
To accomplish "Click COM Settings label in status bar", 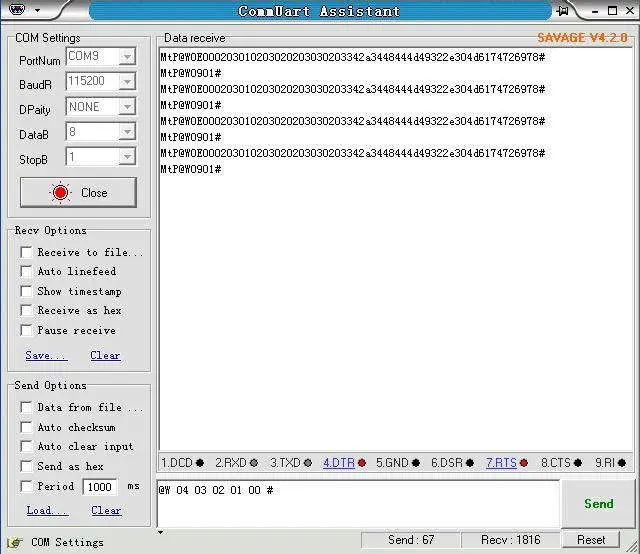I will click(67, 543).
